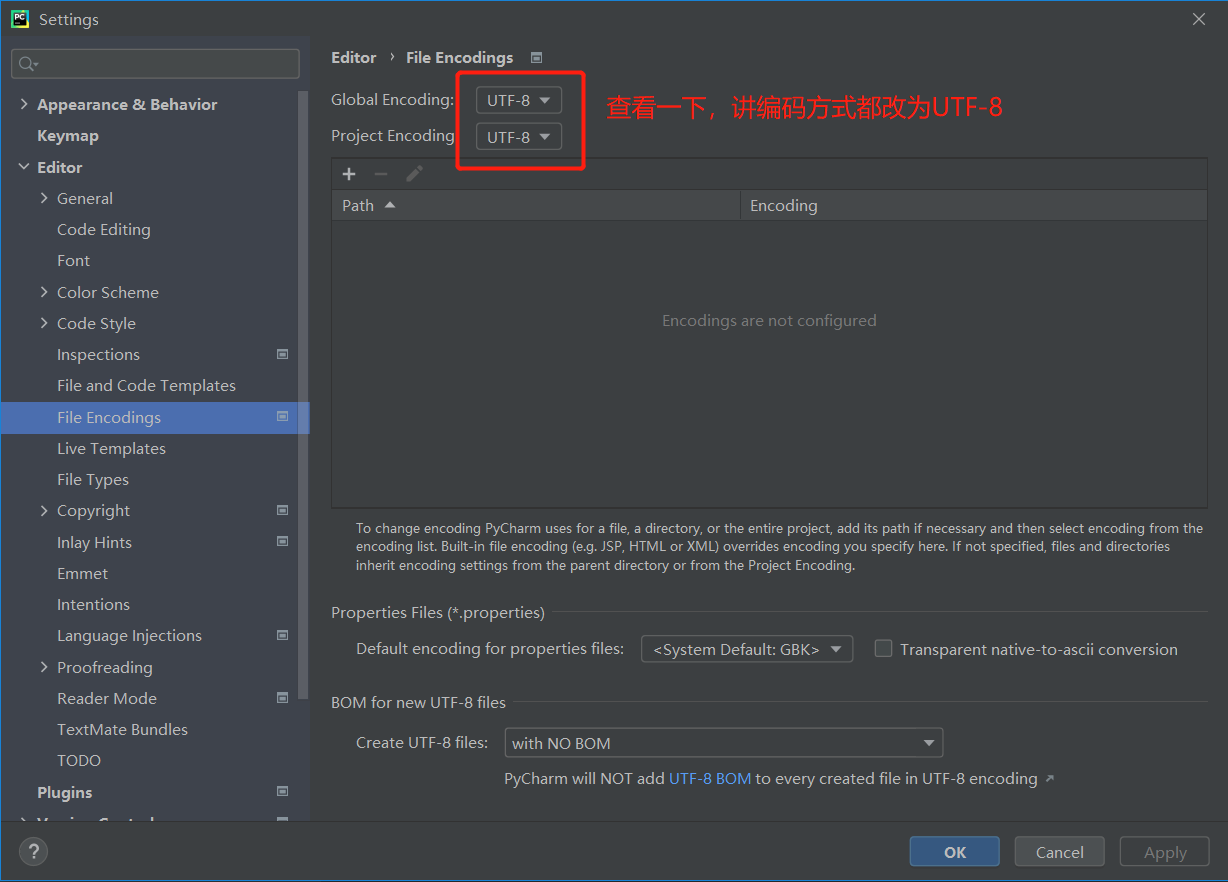Expand the General node
This screenshot has width=1228, height=882.
point(44,198)
